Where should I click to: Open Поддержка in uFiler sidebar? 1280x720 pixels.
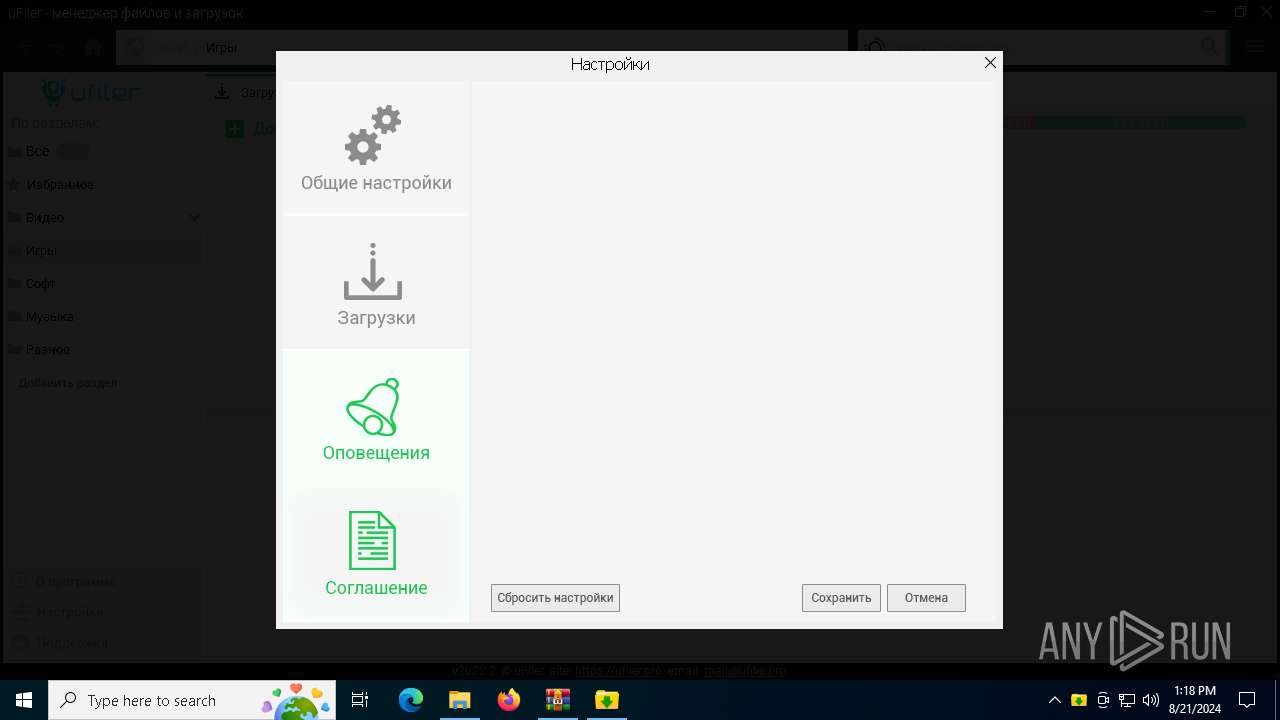(102, 642)
